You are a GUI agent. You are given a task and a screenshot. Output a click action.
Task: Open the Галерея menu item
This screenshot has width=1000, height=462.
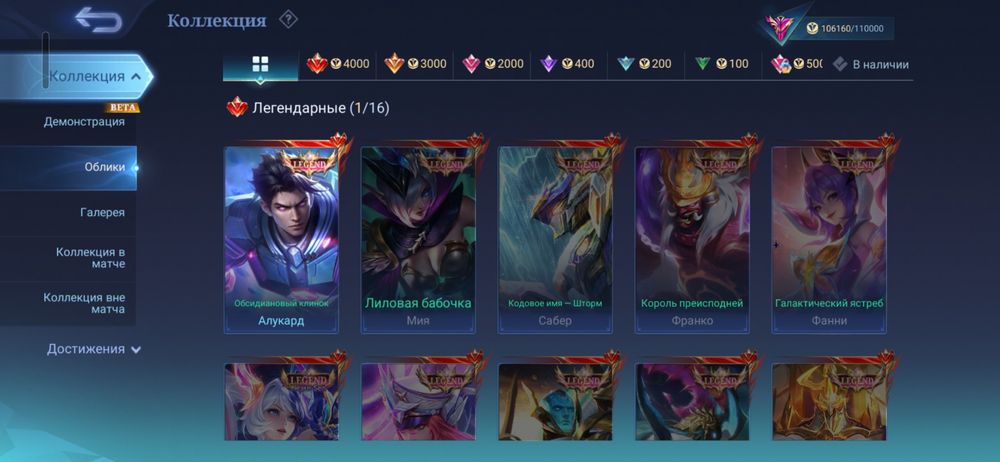pyautogui.click(x=103, y=212)
